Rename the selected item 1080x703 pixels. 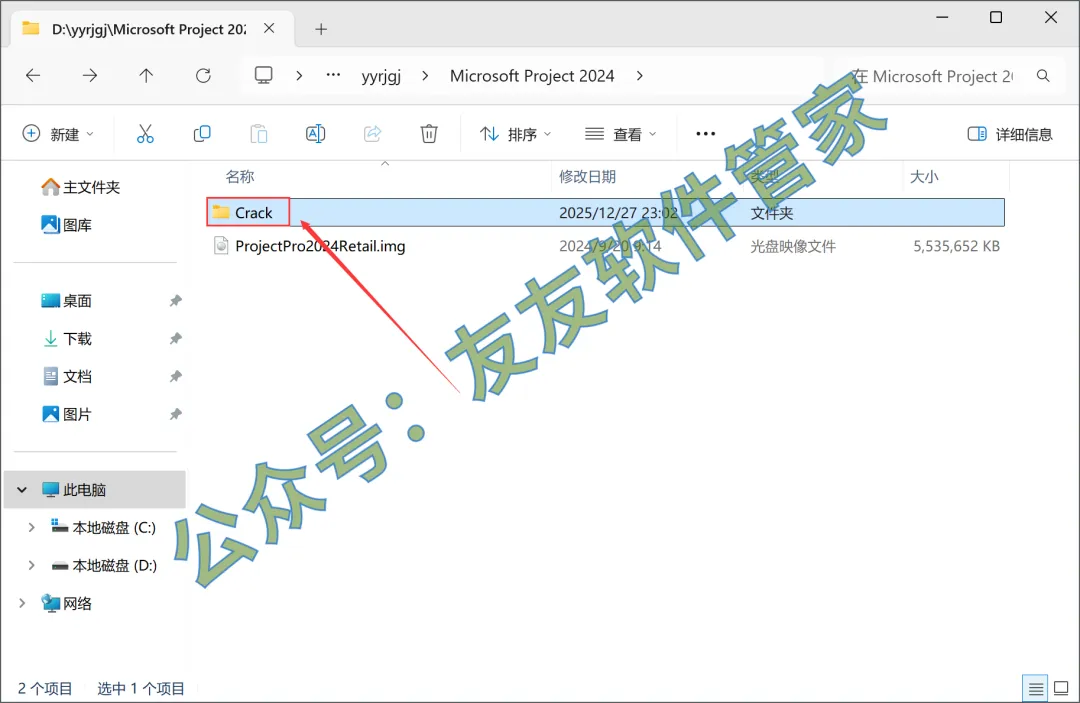[315, 134]
